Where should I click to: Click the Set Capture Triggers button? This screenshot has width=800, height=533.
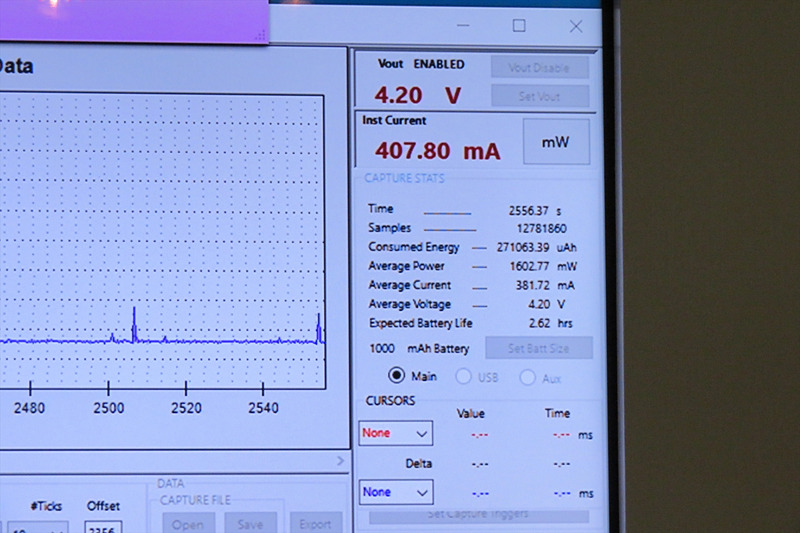(478, 515)
